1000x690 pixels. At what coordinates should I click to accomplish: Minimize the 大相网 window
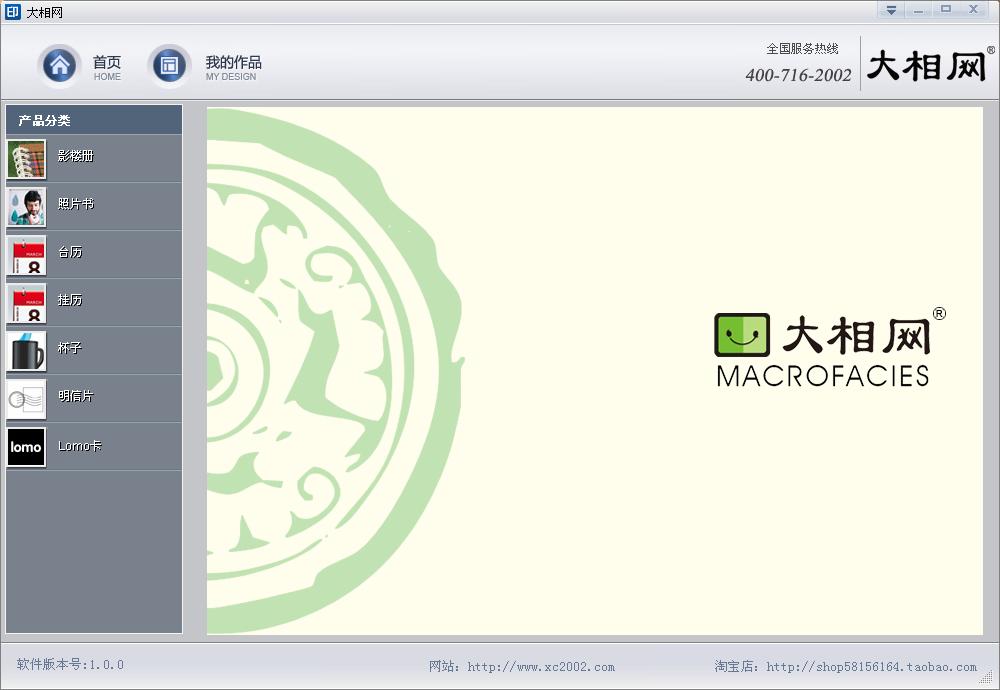coord(918,10)
